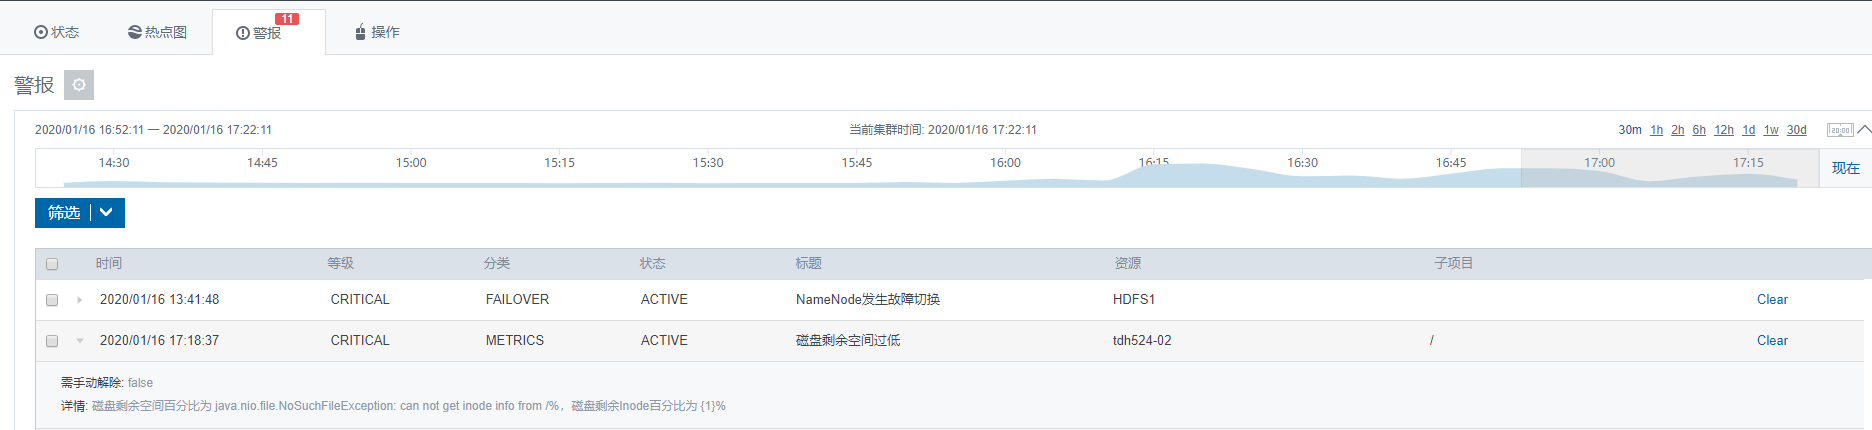The width and height of the screenshot is (1872, 430).
Task: Tick the checkbox for the 17:18:37 alert
Action: (52, 341)
